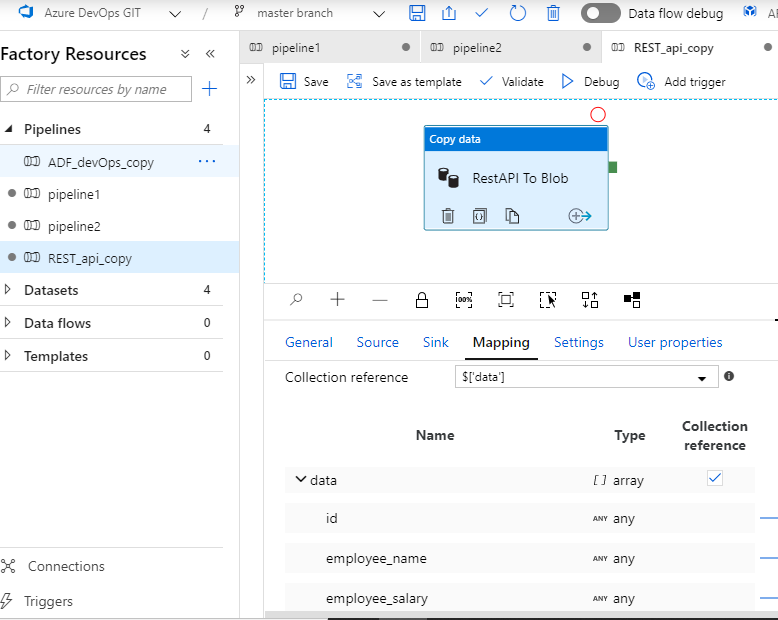The image size is (778, 620).
Task: Click the Validate pipeline button
Action: (x=512, y=81)
